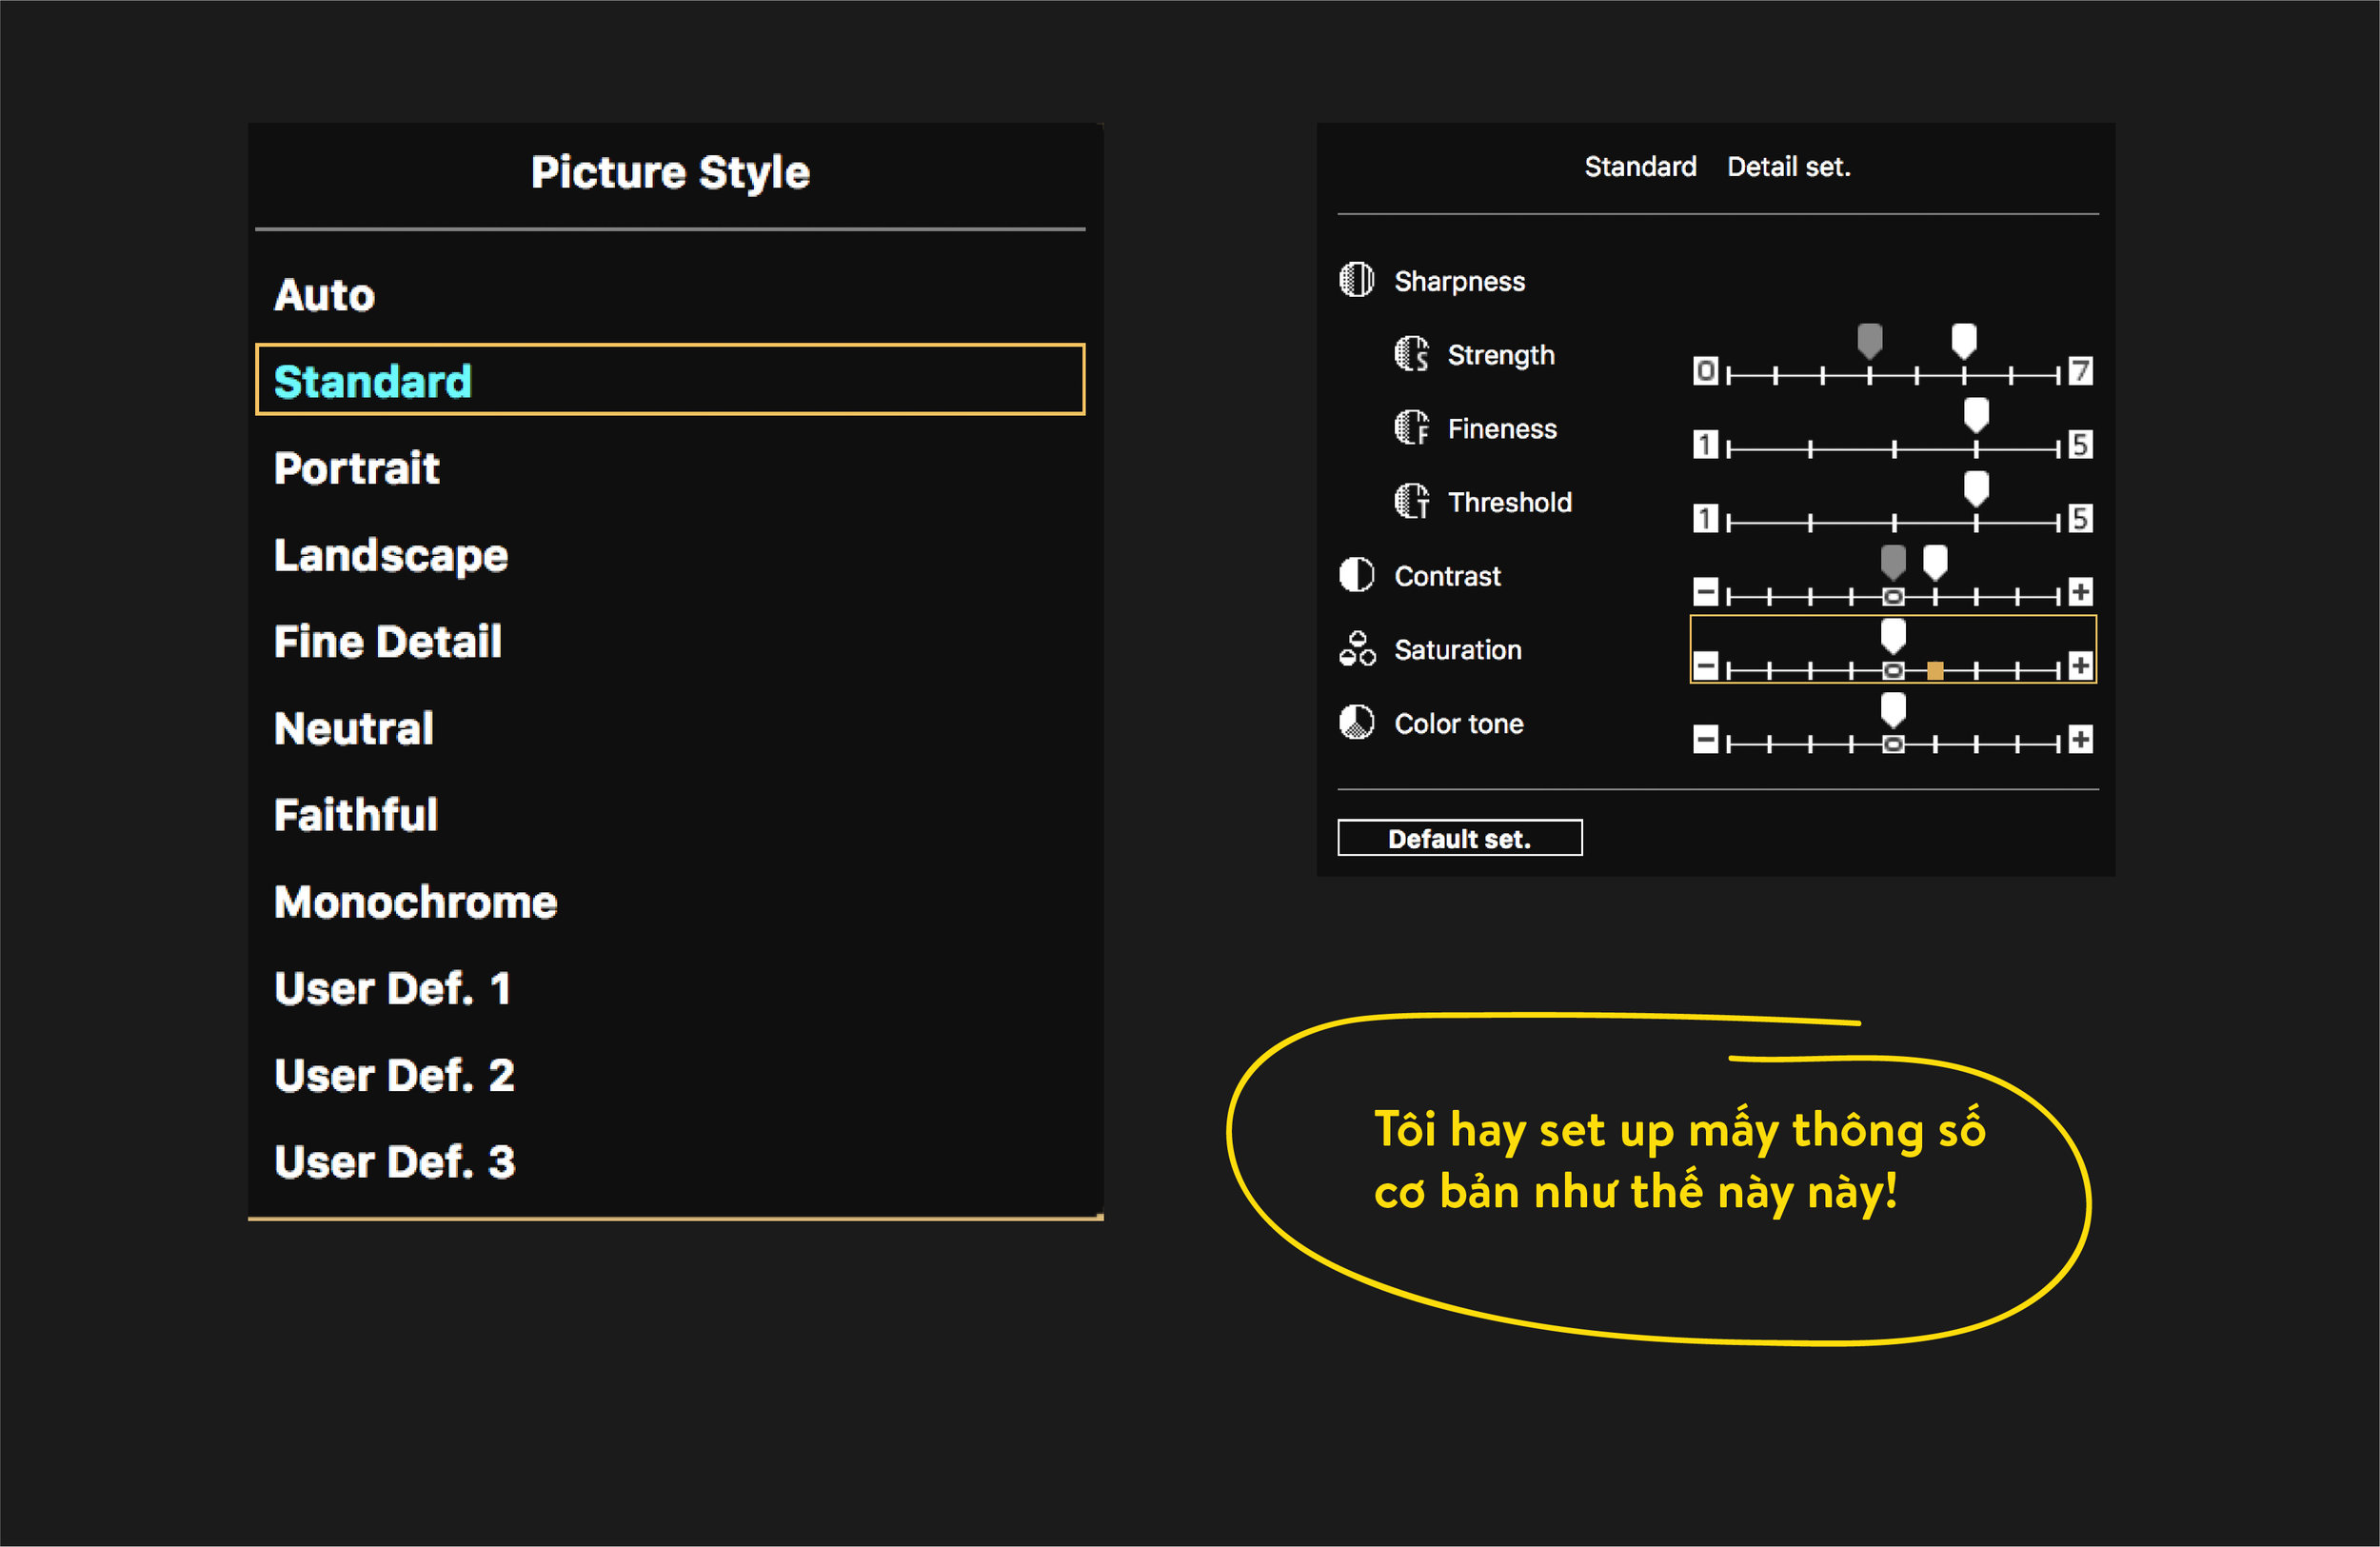Click the Sharpness half-circle icon
Screen dimensions: 2380x1547
click(x=1356, y=280)
